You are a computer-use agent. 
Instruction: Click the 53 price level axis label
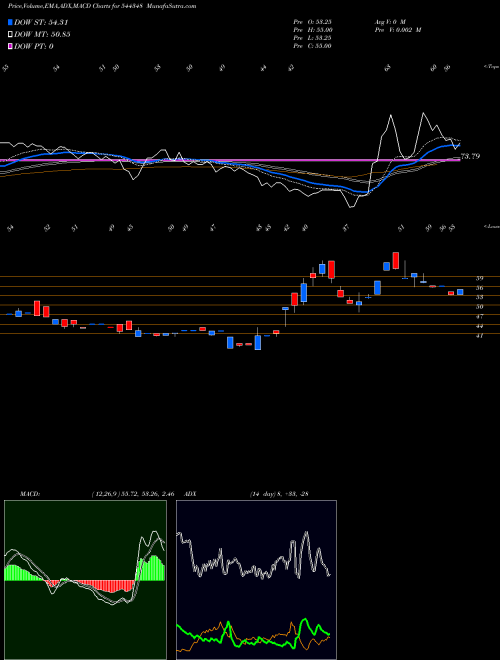(479, 297)
